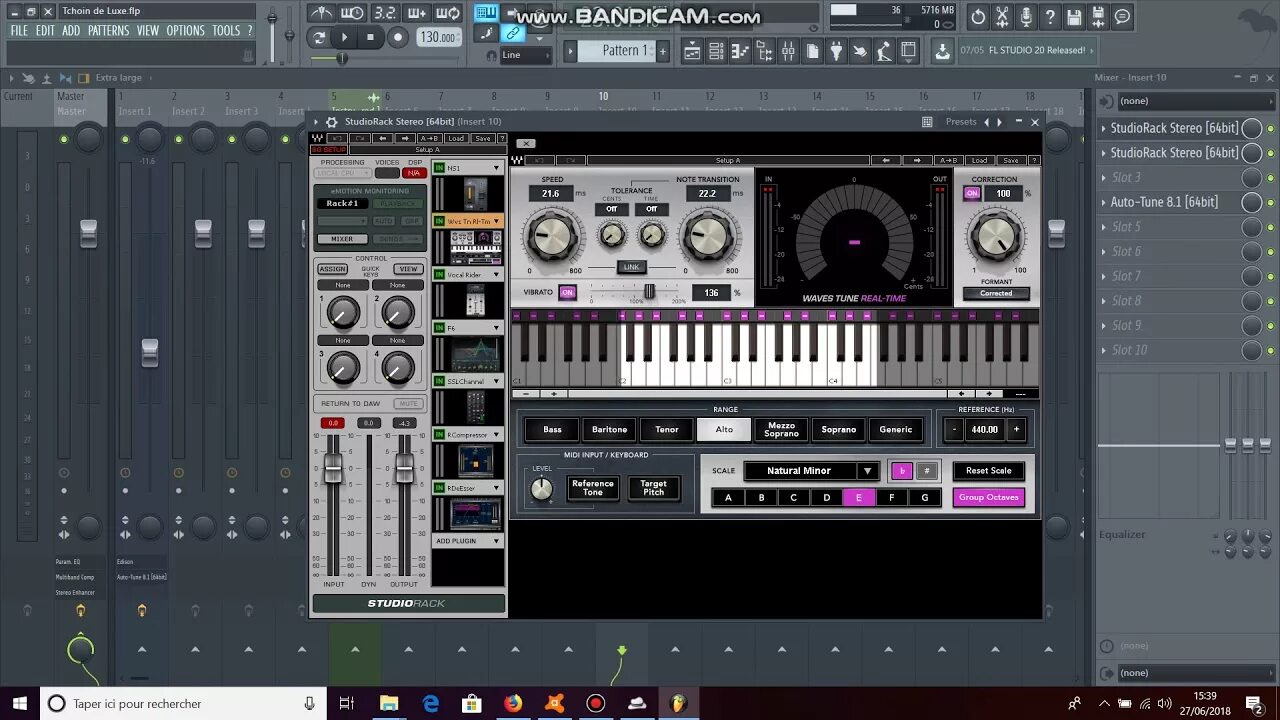Image resolution: width=1280 pixels, height=720 pixels.
Task: Open the Line snap dropdown
Action: [x=524, y=55]
